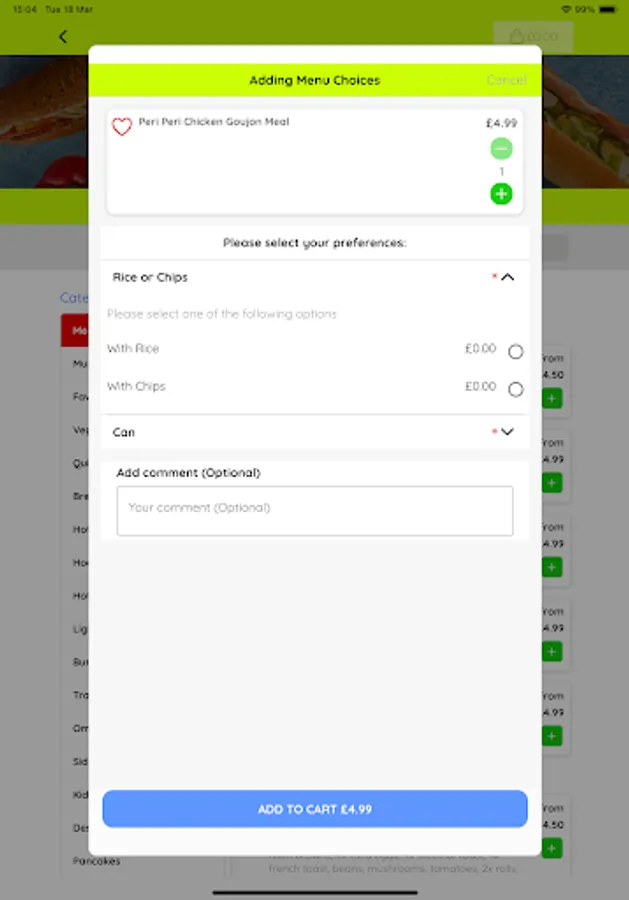629x900 pixels.
Task: Tap ADD TO CART £4.99
Action: pyautogui.click(x=314, y=809)
